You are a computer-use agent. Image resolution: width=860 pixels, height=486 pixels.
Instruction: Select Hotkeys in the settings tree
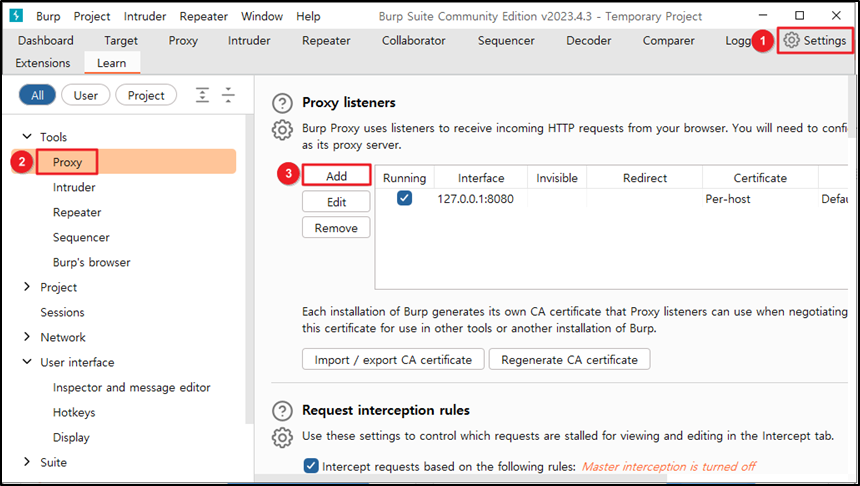[x=74, y=412]
